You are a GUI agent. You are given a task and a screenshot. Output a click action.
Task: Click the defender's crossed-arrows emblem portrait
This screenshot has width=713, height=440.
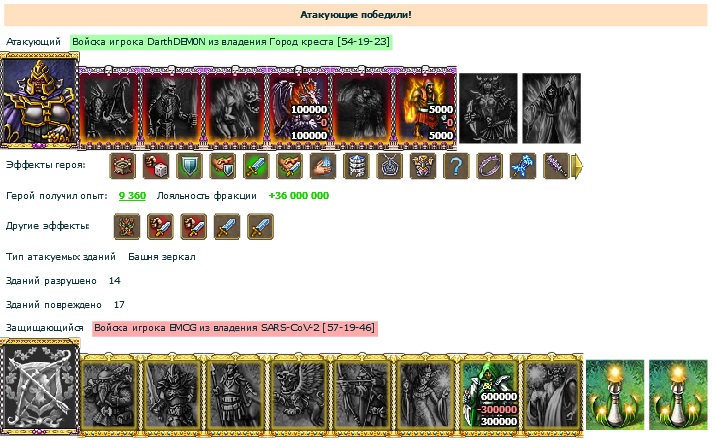coord(40,386)
